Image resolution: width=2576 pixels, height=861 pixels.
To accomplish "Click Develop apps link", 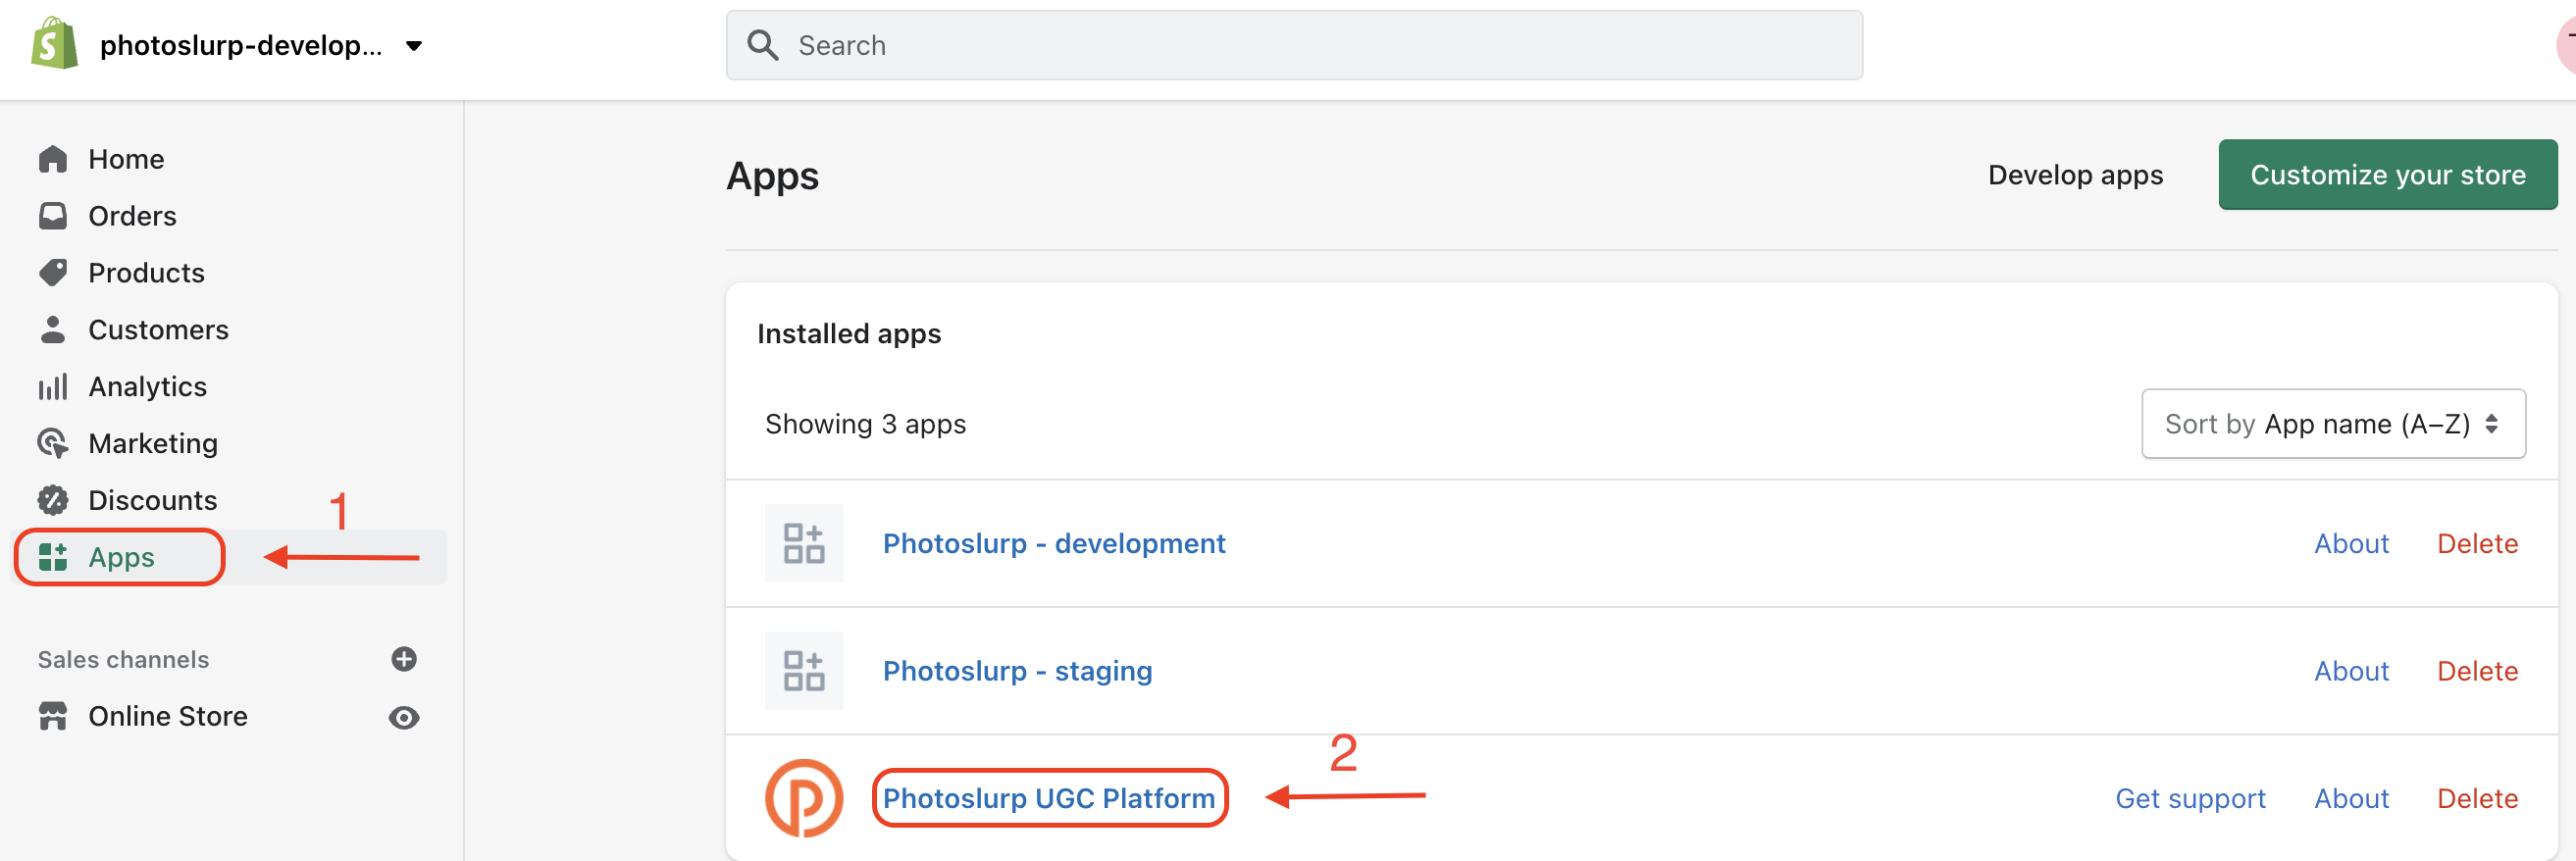I will click(2075, 175).
